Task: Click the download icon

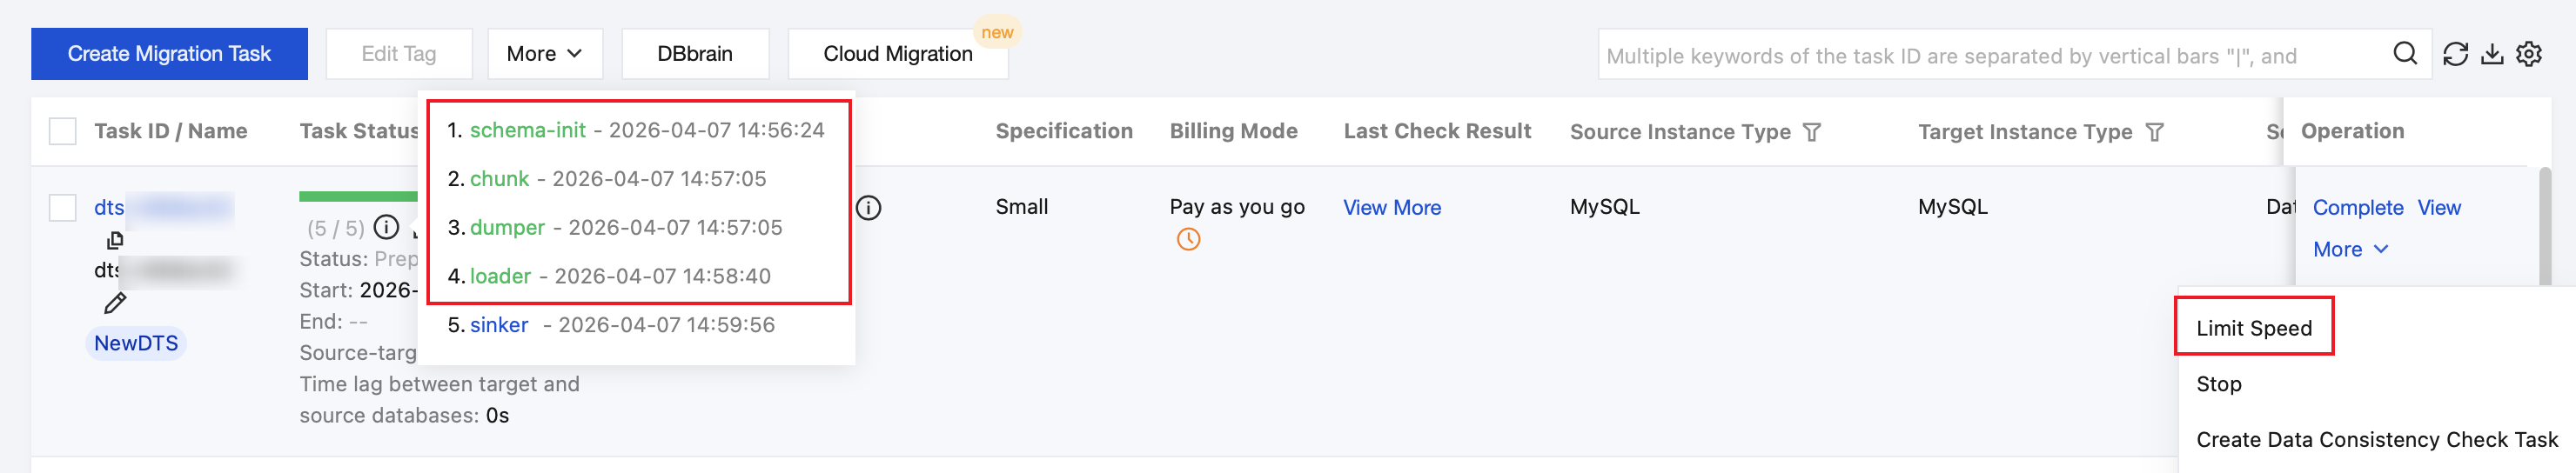Action: [2492, 54]
